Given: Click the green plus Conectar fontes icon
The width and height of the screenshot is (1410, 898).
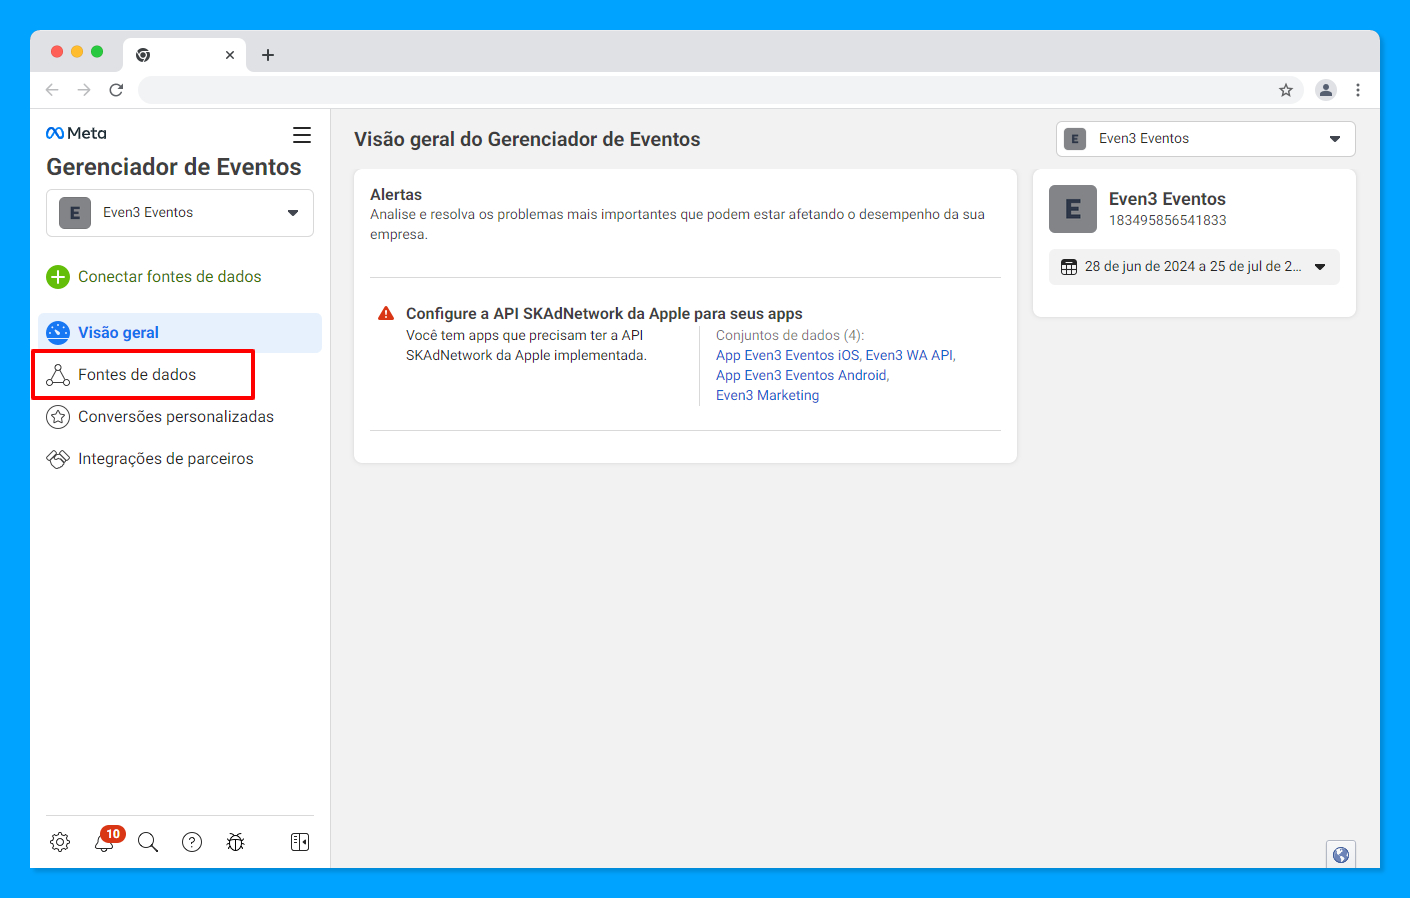Looking at the screenshot, I should [58, 277].
